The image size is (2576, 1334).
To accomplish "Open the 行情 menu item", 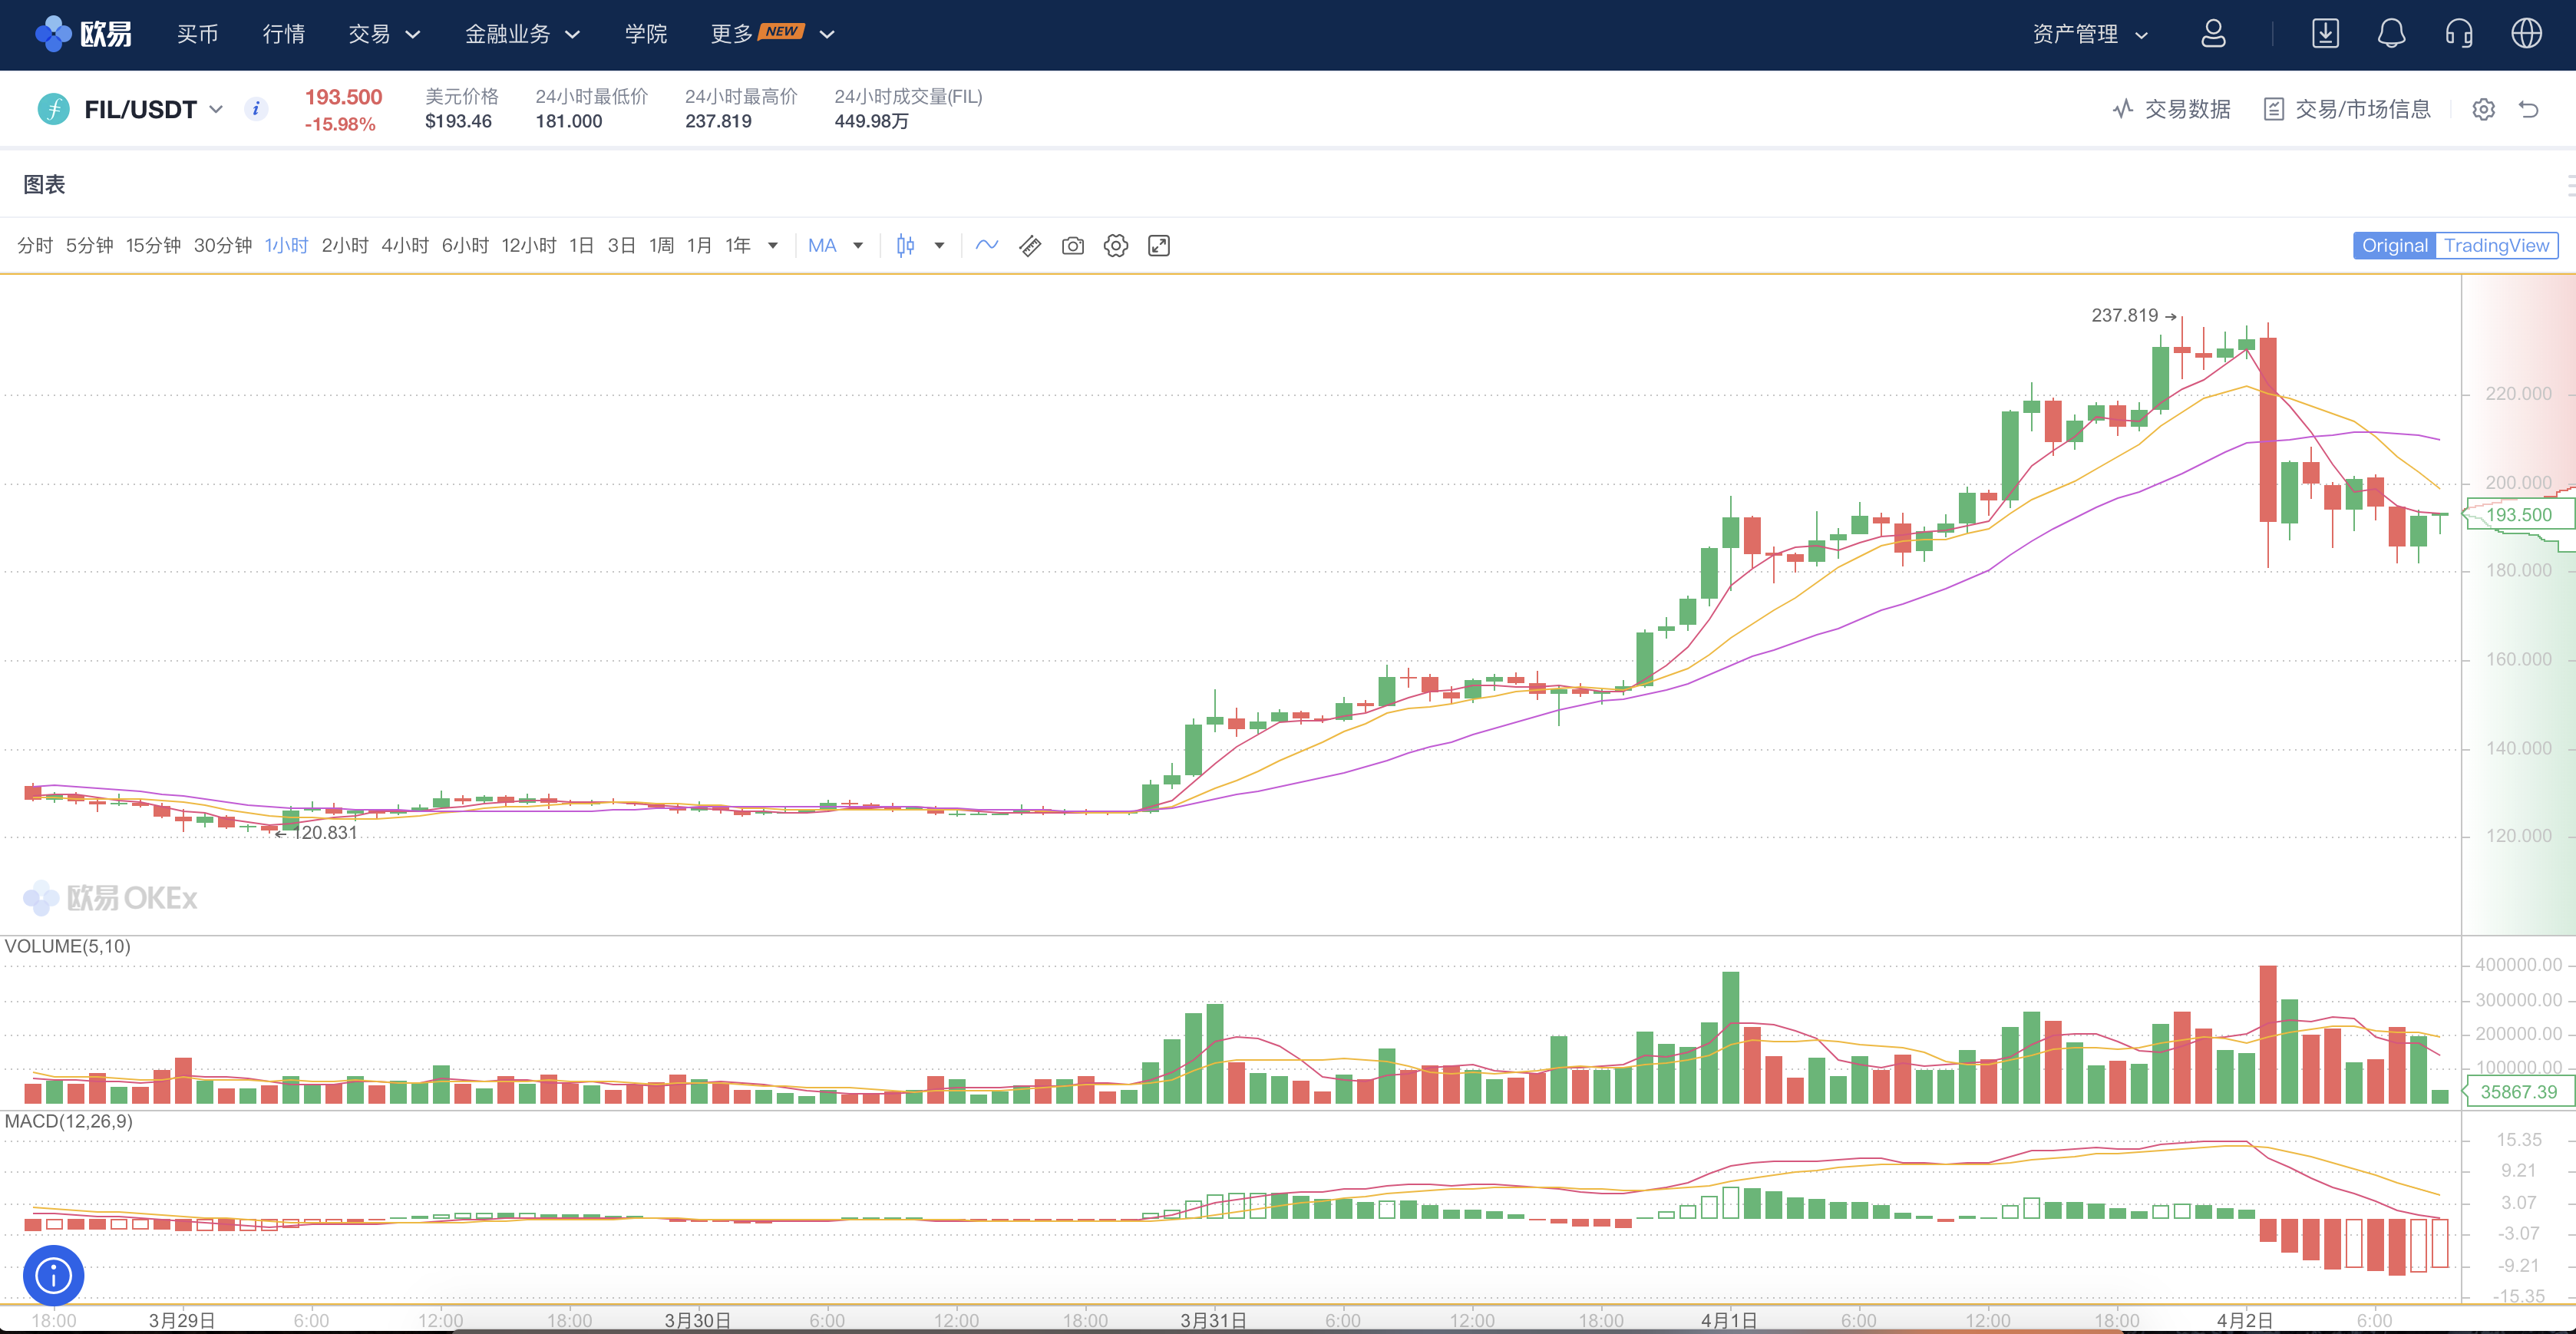I will (283, 34).
